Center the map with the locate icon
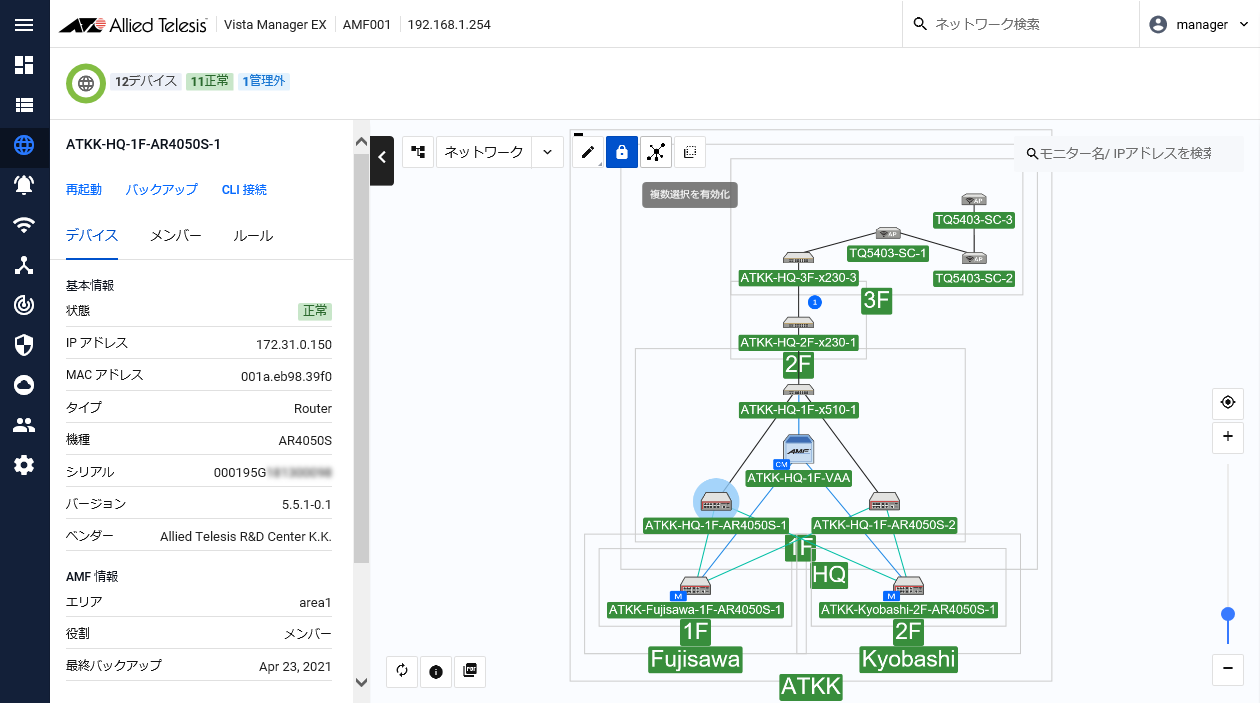Viewport: 1260px width, 703px height. [1228, 403]
